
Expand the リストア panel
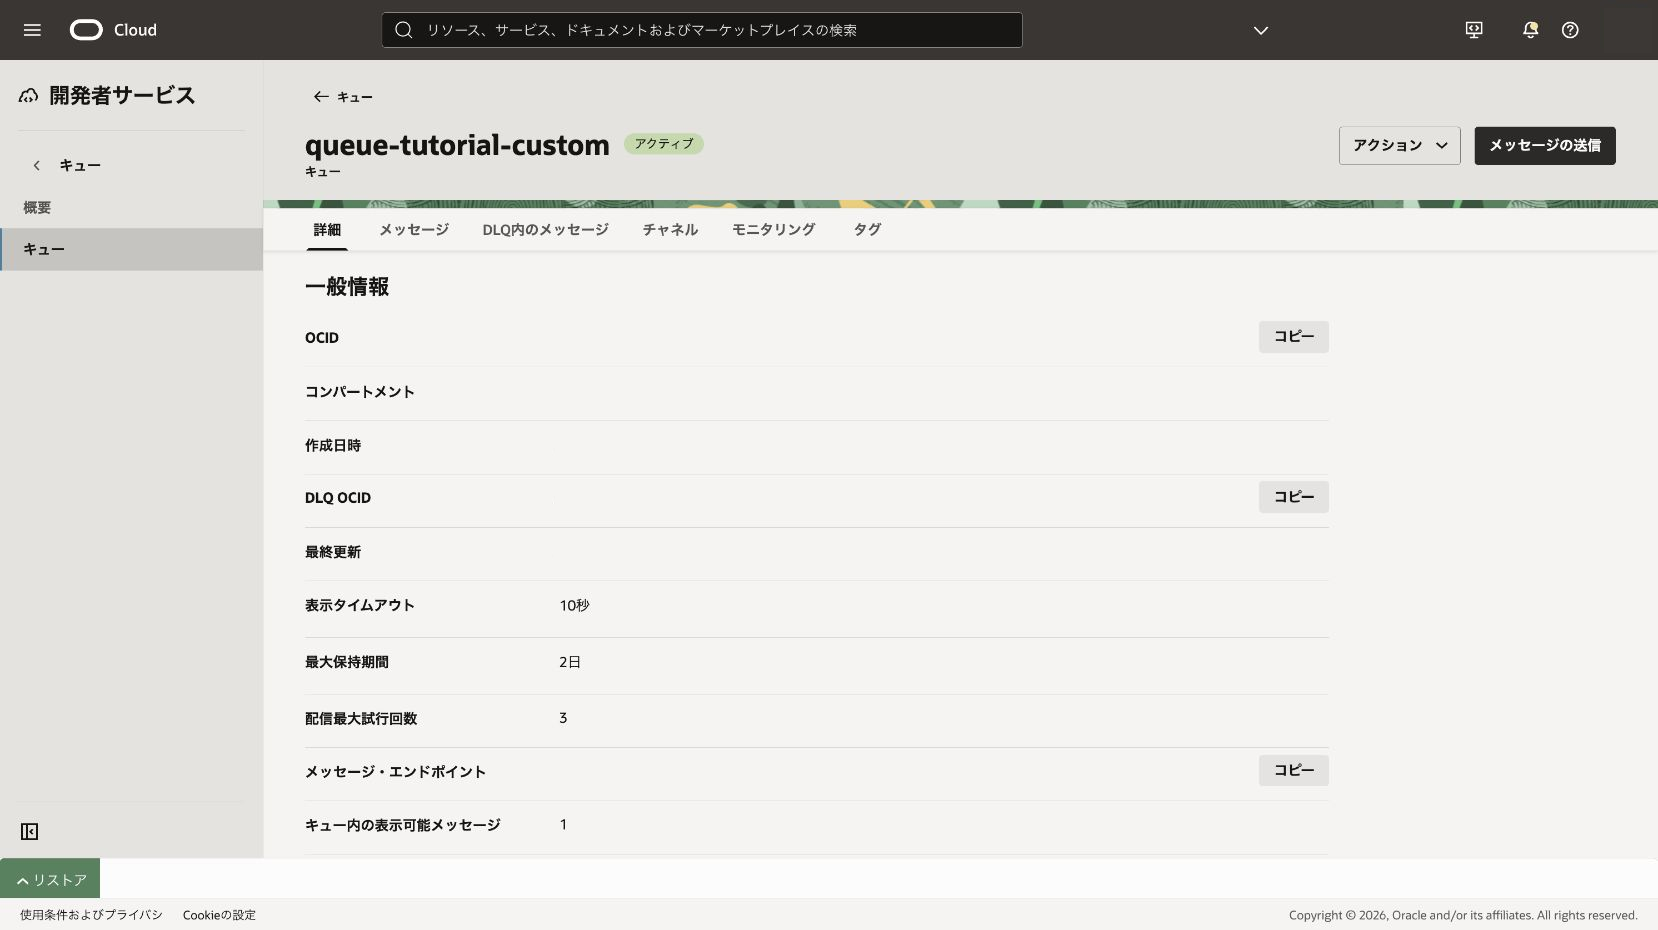(x=50, y=879)
